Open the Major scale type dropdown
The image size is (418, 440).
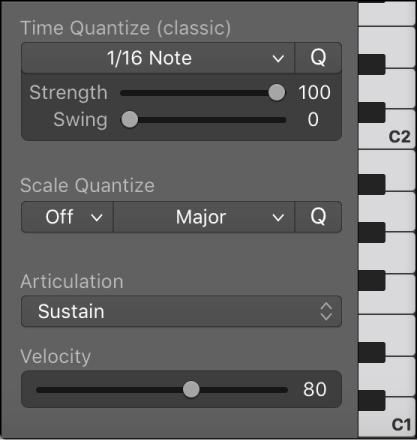click(x=204, y=217)
